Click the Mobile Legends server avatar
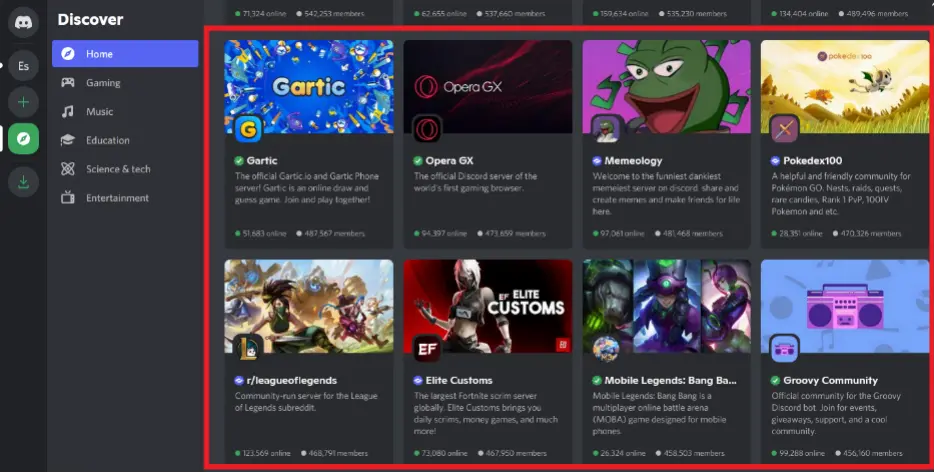 coord(606,348)
